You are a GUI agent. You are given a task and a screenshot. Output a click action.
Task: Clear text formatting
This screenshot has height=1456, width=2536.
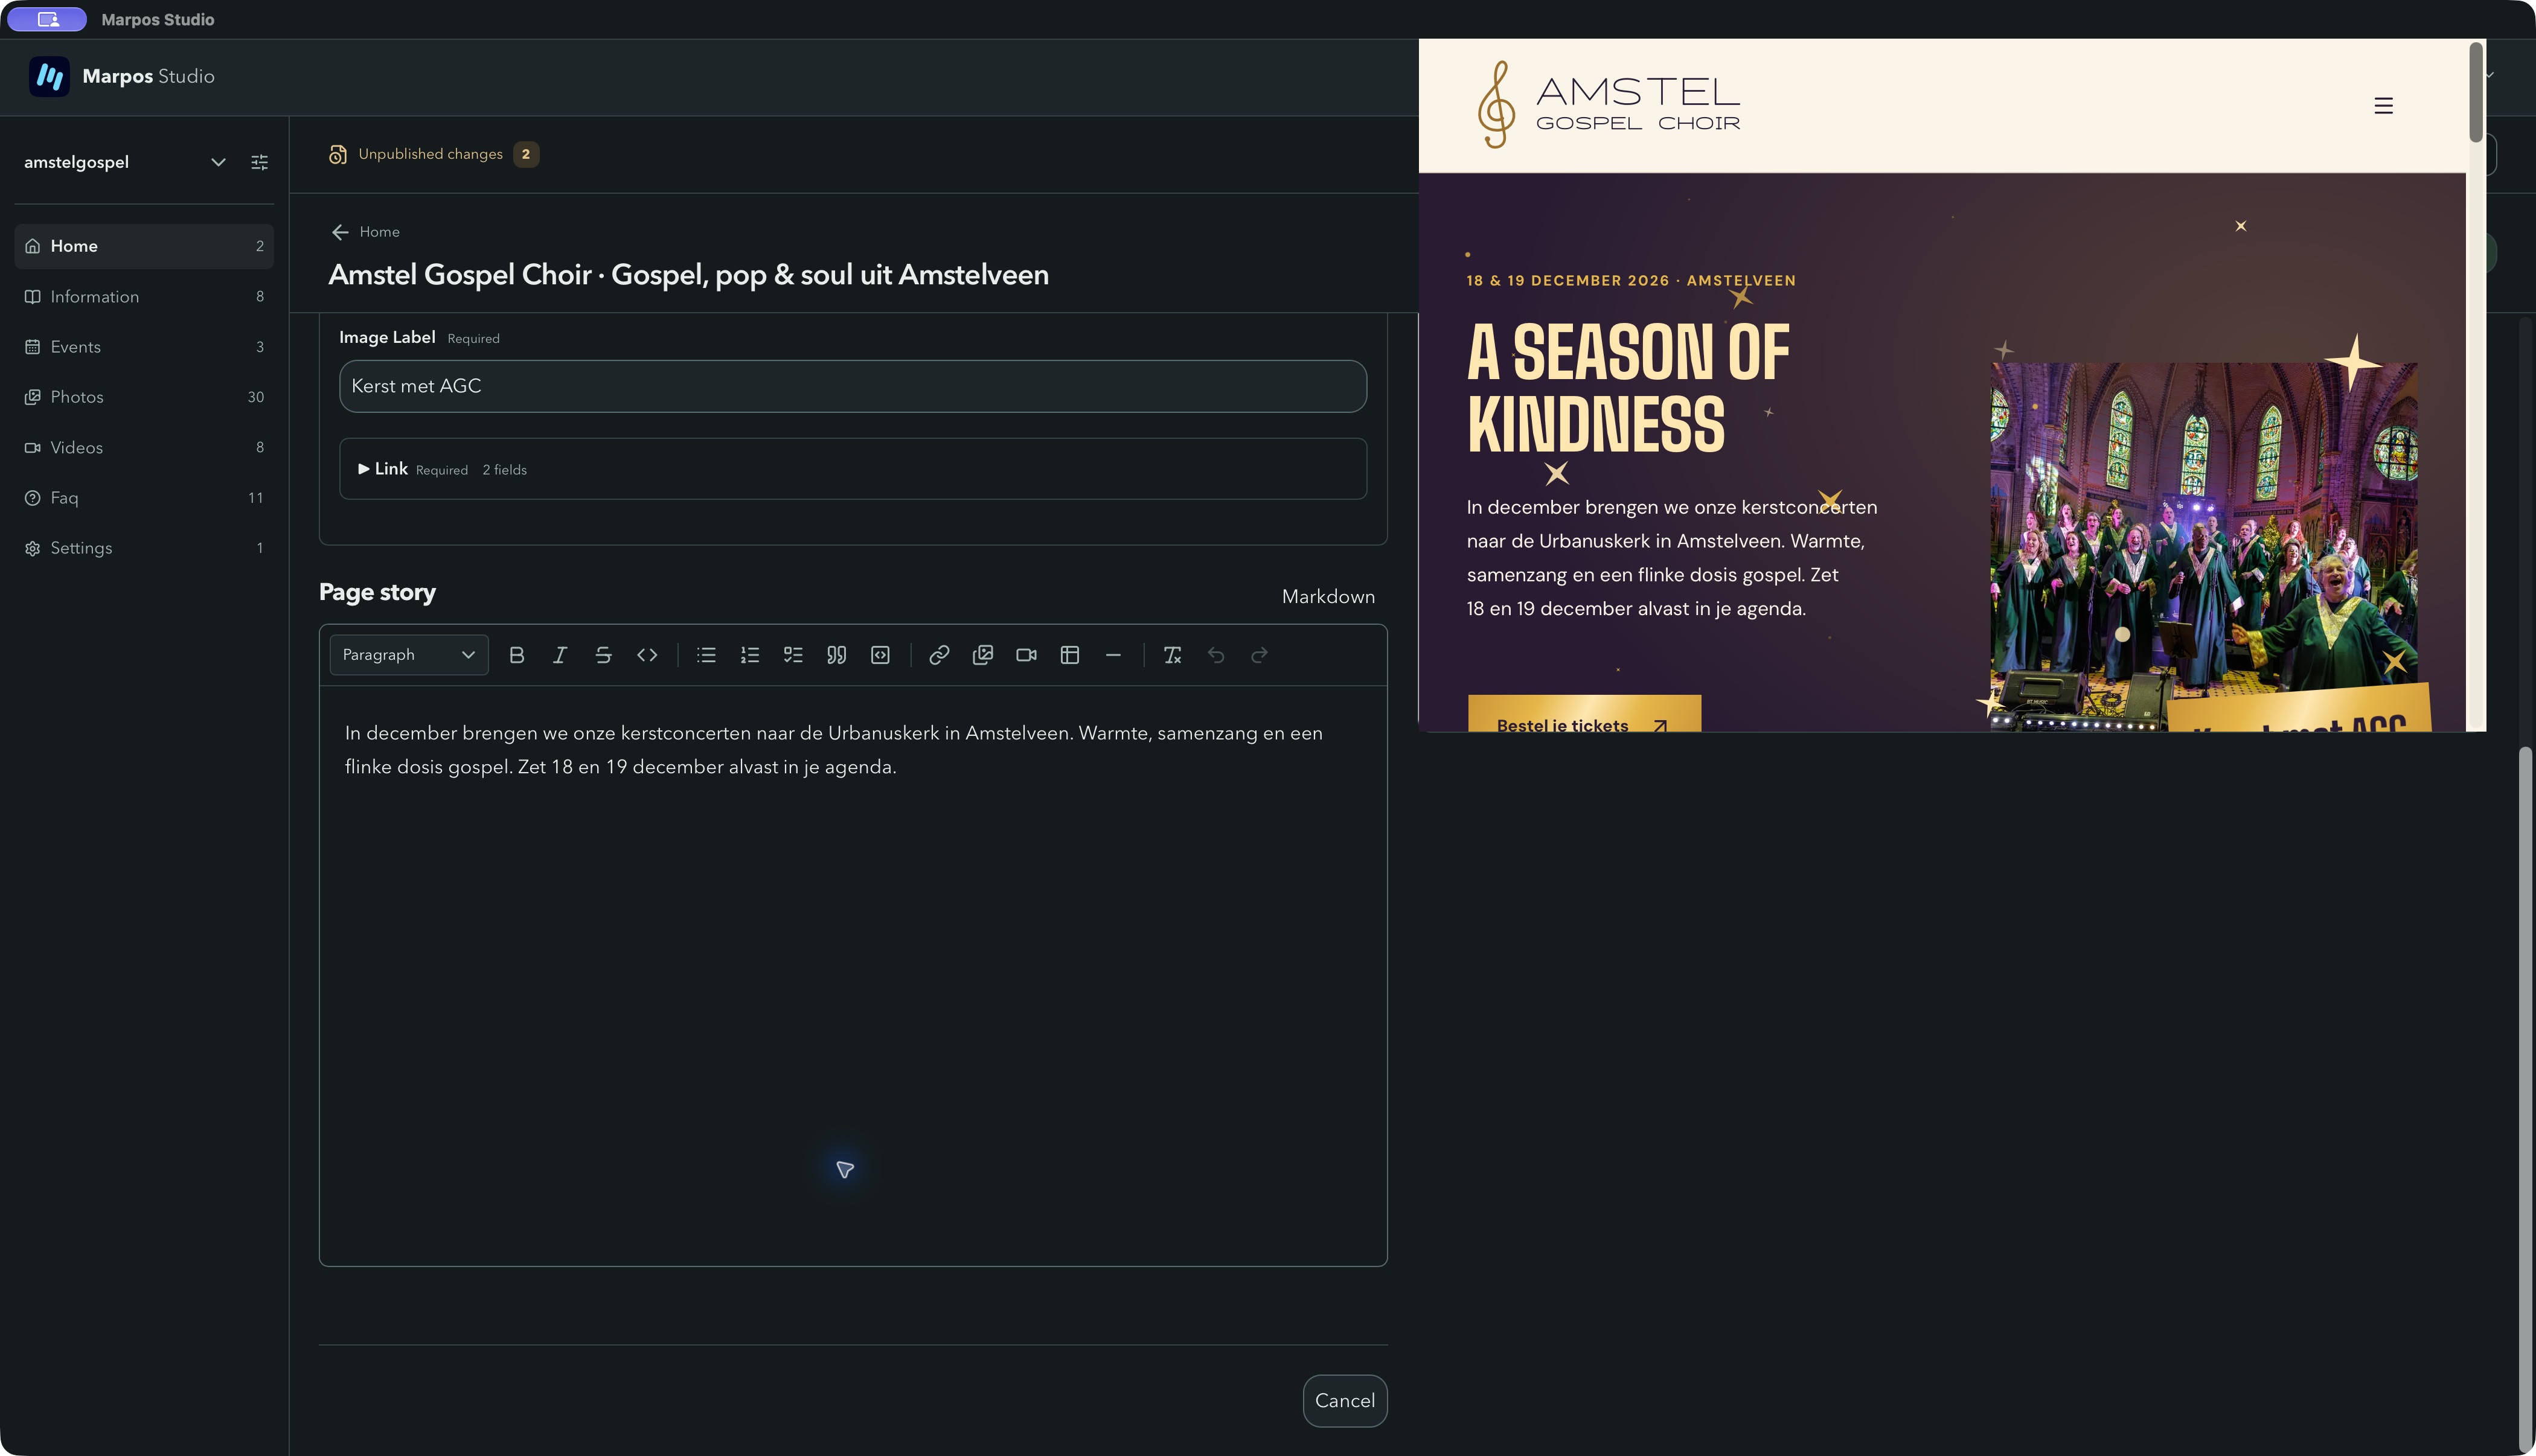point(1172,655)
